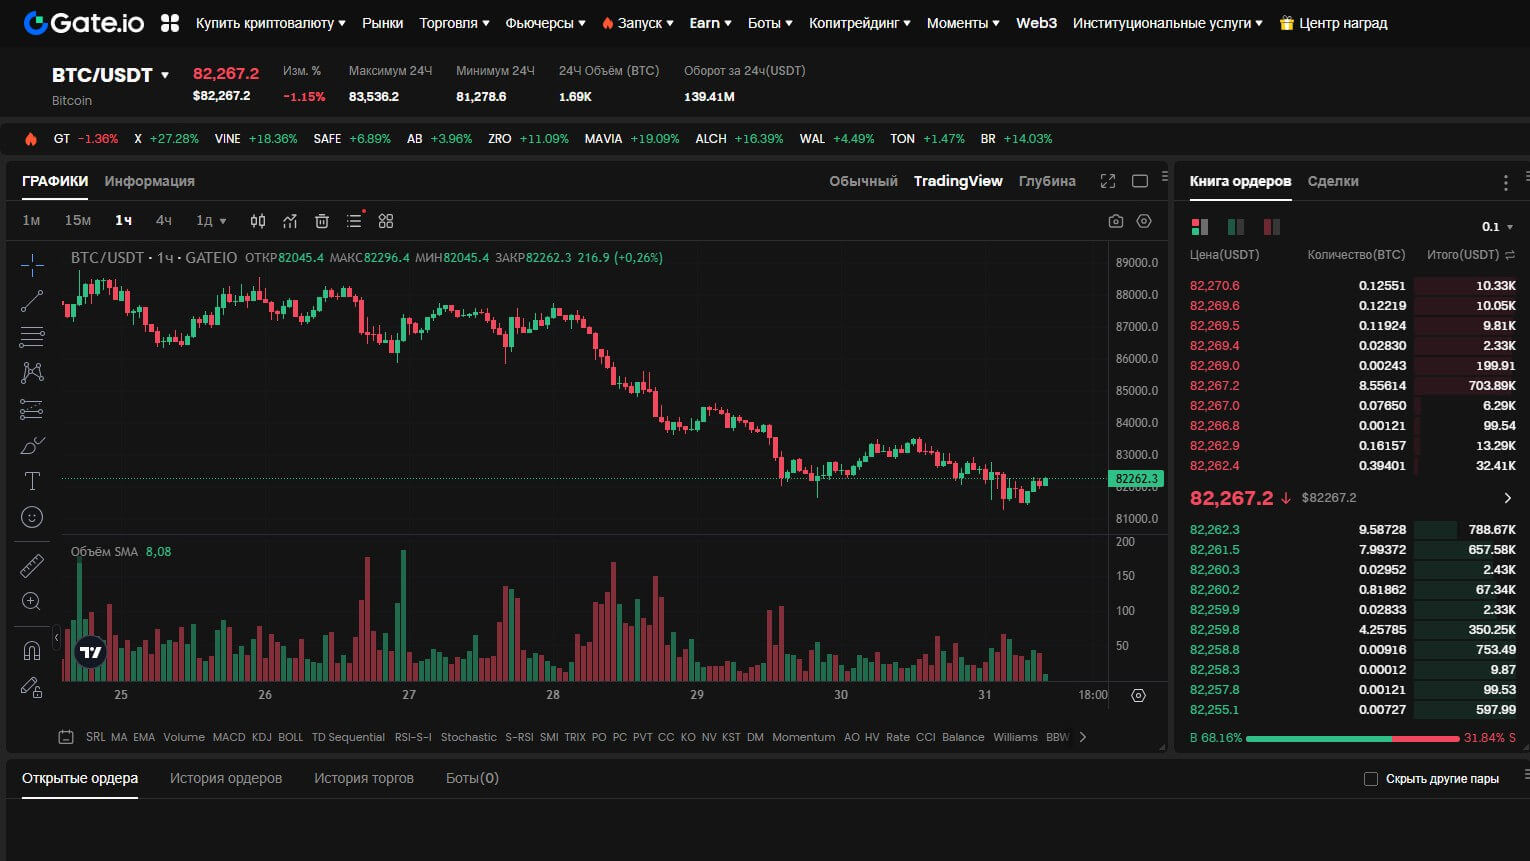Viewport: 1530px width, 861px height.
Task: Select the trend line drawing tool
Action: pyautogui.click(x=32, y=300)
